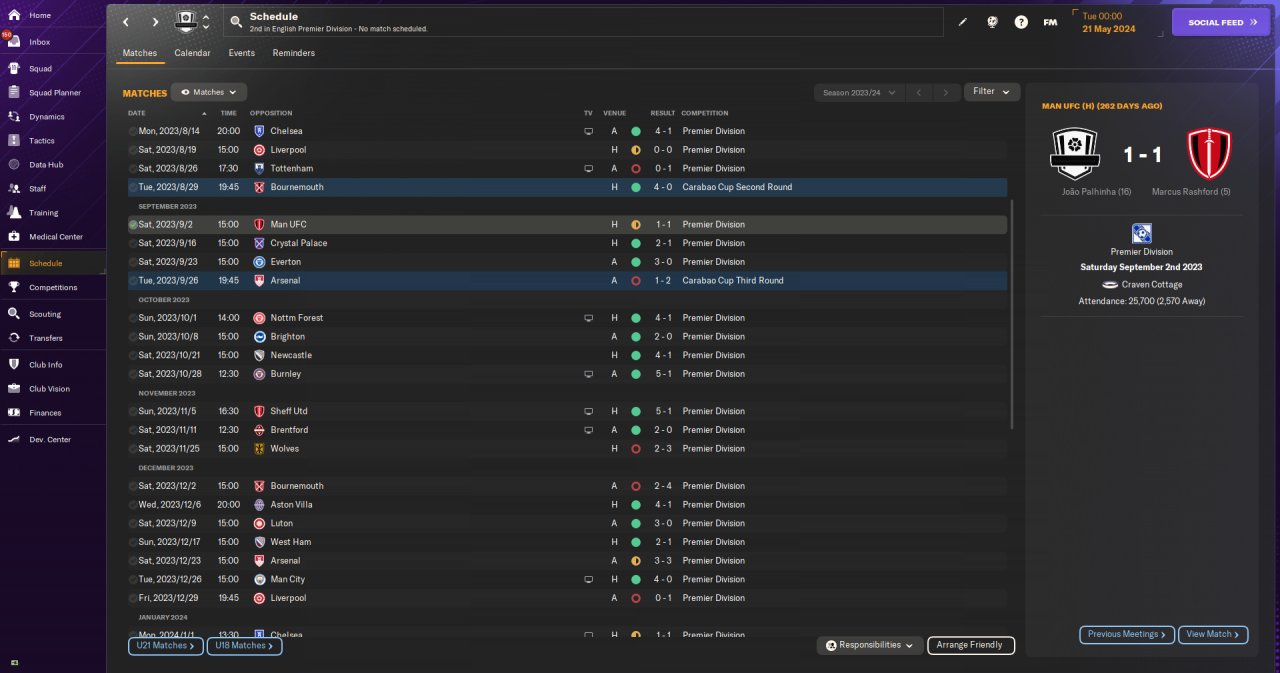Toggle the circle on the Nottm Forest row
1280x673 pixels.
(133, 318)
